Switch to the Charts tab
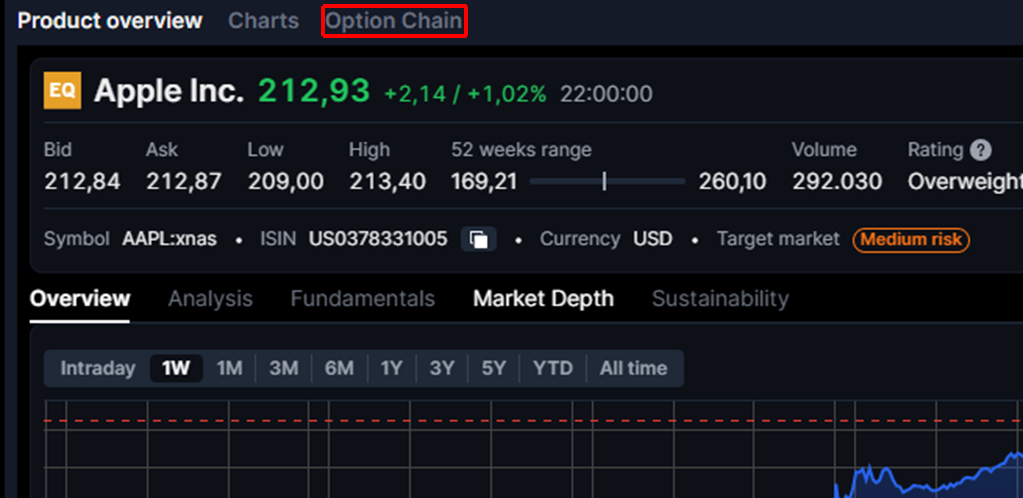The width and height of the screenshot is (1023, 498). click(264, 21)
